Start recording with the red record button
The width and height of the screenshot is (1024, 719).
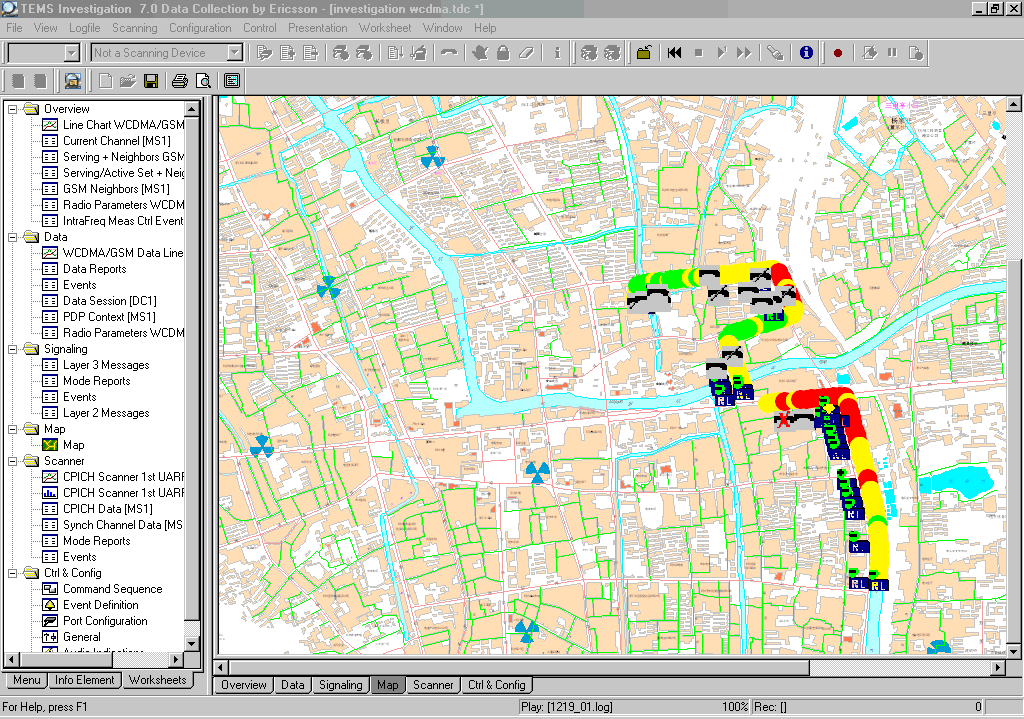coord(838,53)
